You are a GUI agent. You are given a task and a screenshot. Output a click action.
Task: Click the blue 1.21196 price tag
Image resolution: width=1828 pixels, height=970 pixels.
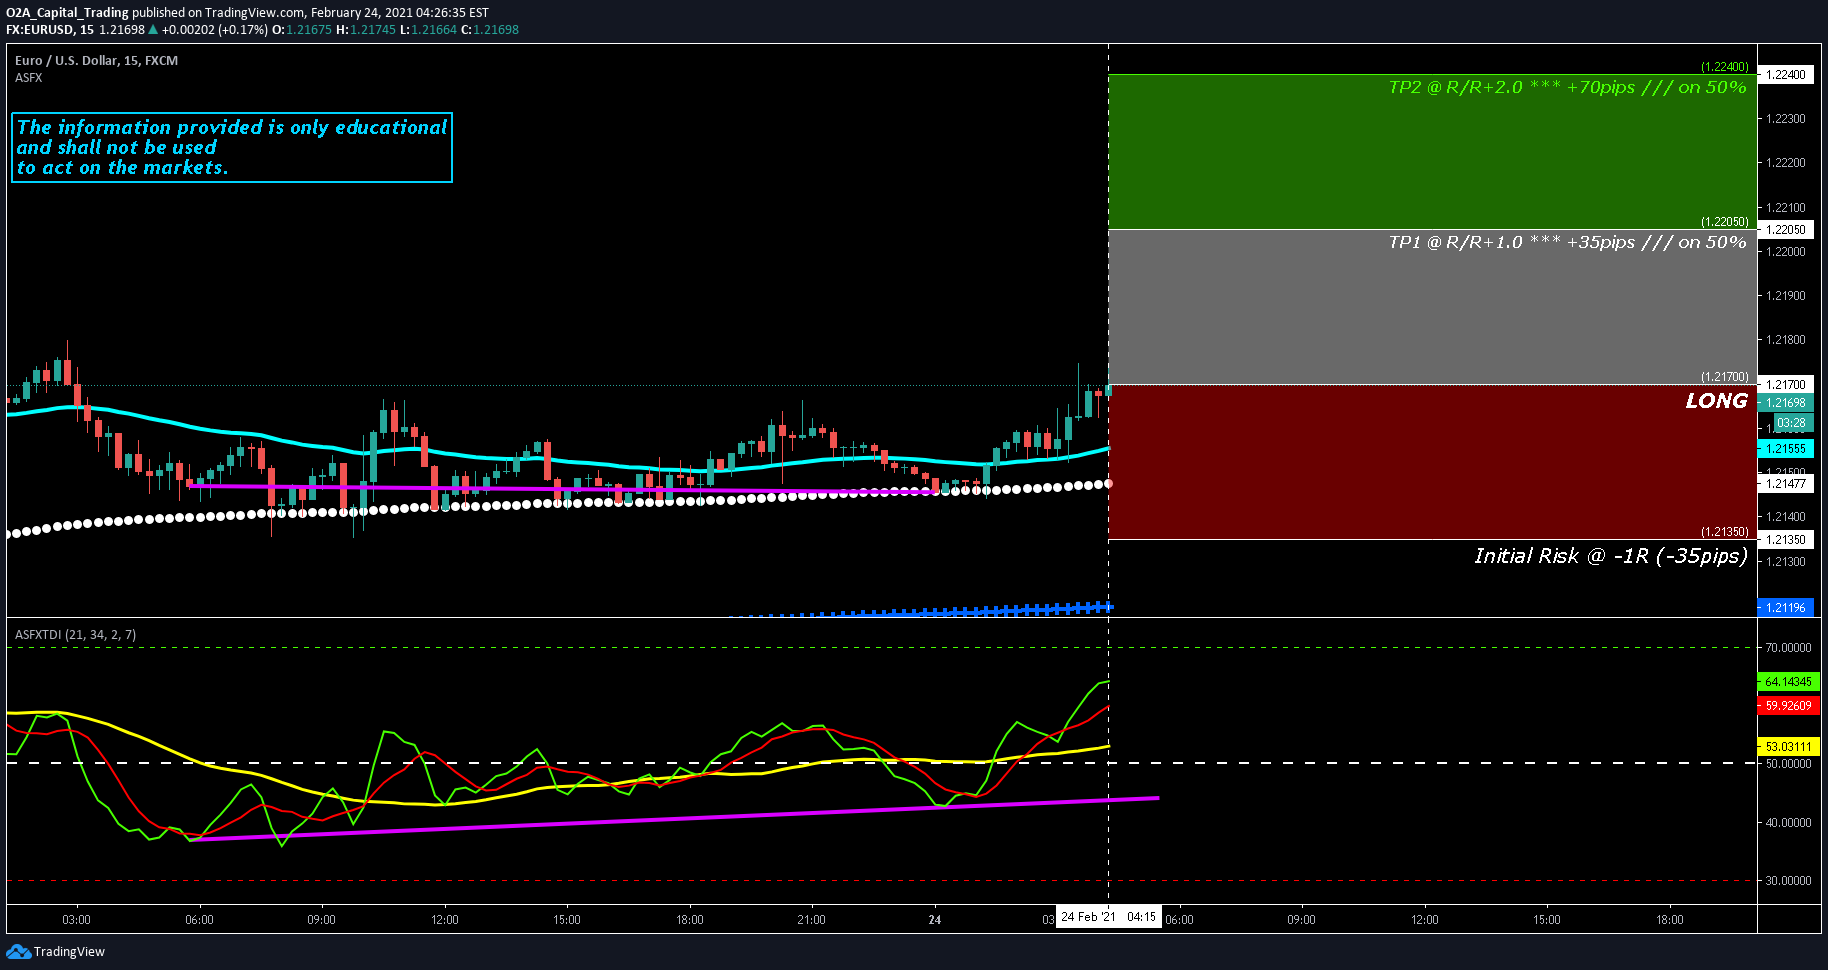[1786, 608]
